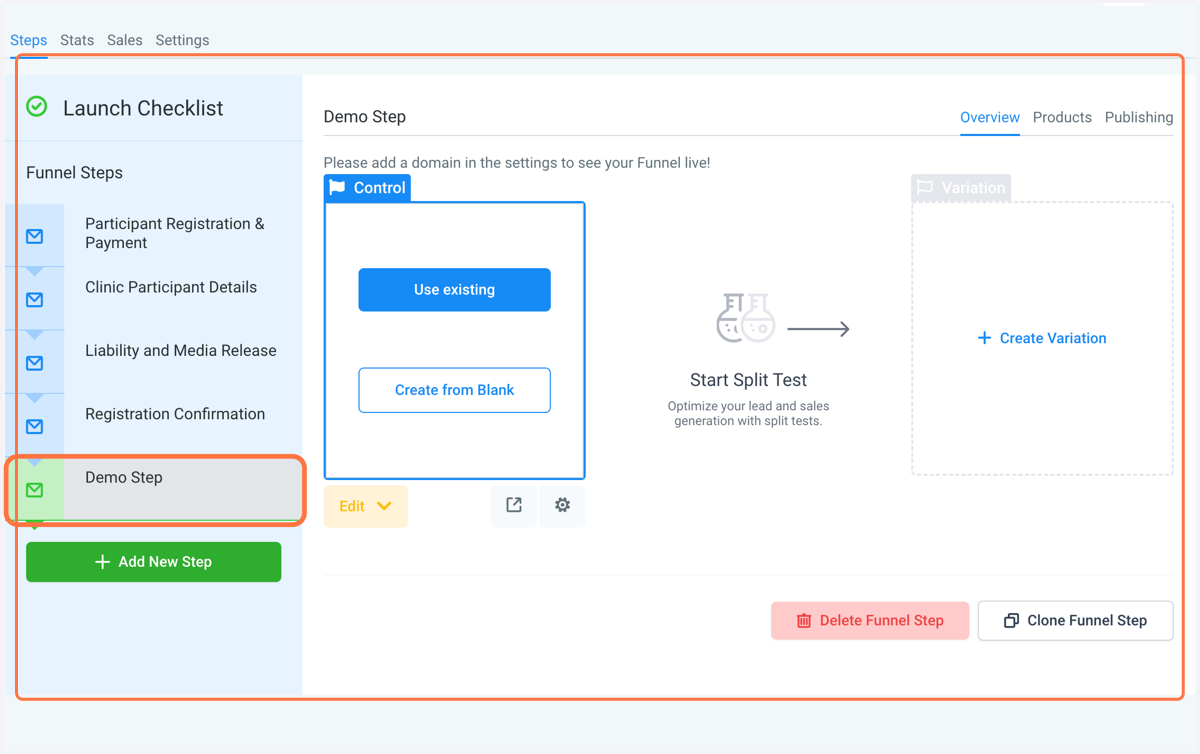The height and width of the screenshot is (754, 1200).
Task: Open the Publishing tab
Action: point(1139,117)
